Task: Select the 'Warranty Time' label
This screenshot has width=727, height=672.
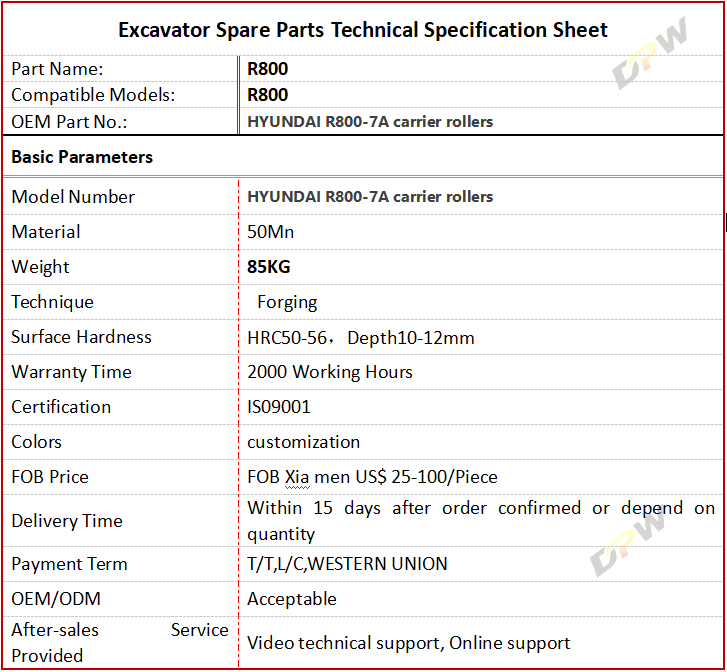Action: point(71,372)
